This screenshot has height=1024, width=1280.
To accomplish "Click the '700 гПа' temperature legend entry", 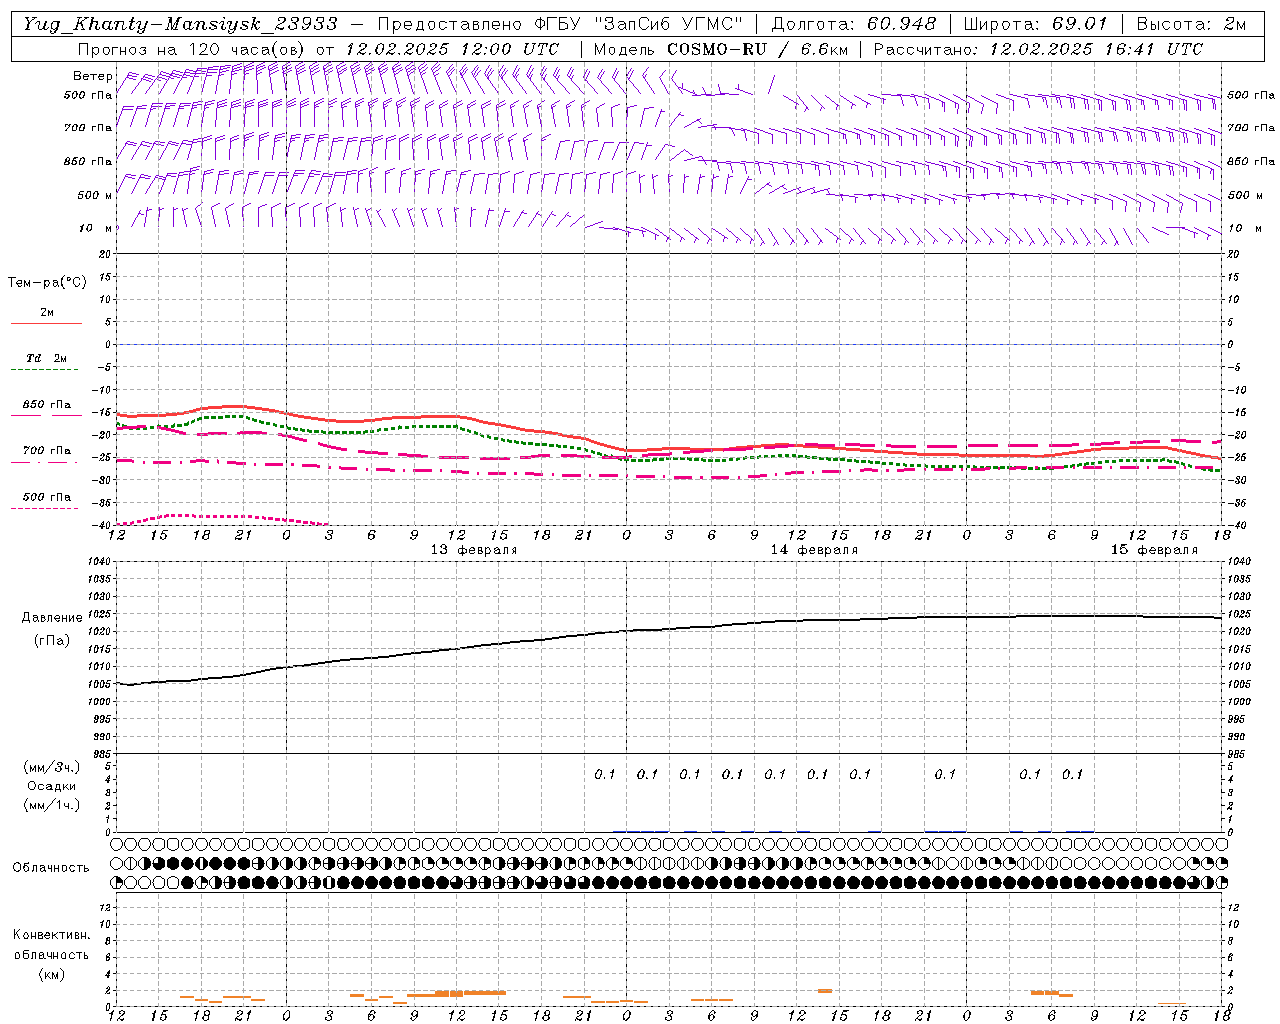I will [x=46, y=451].
